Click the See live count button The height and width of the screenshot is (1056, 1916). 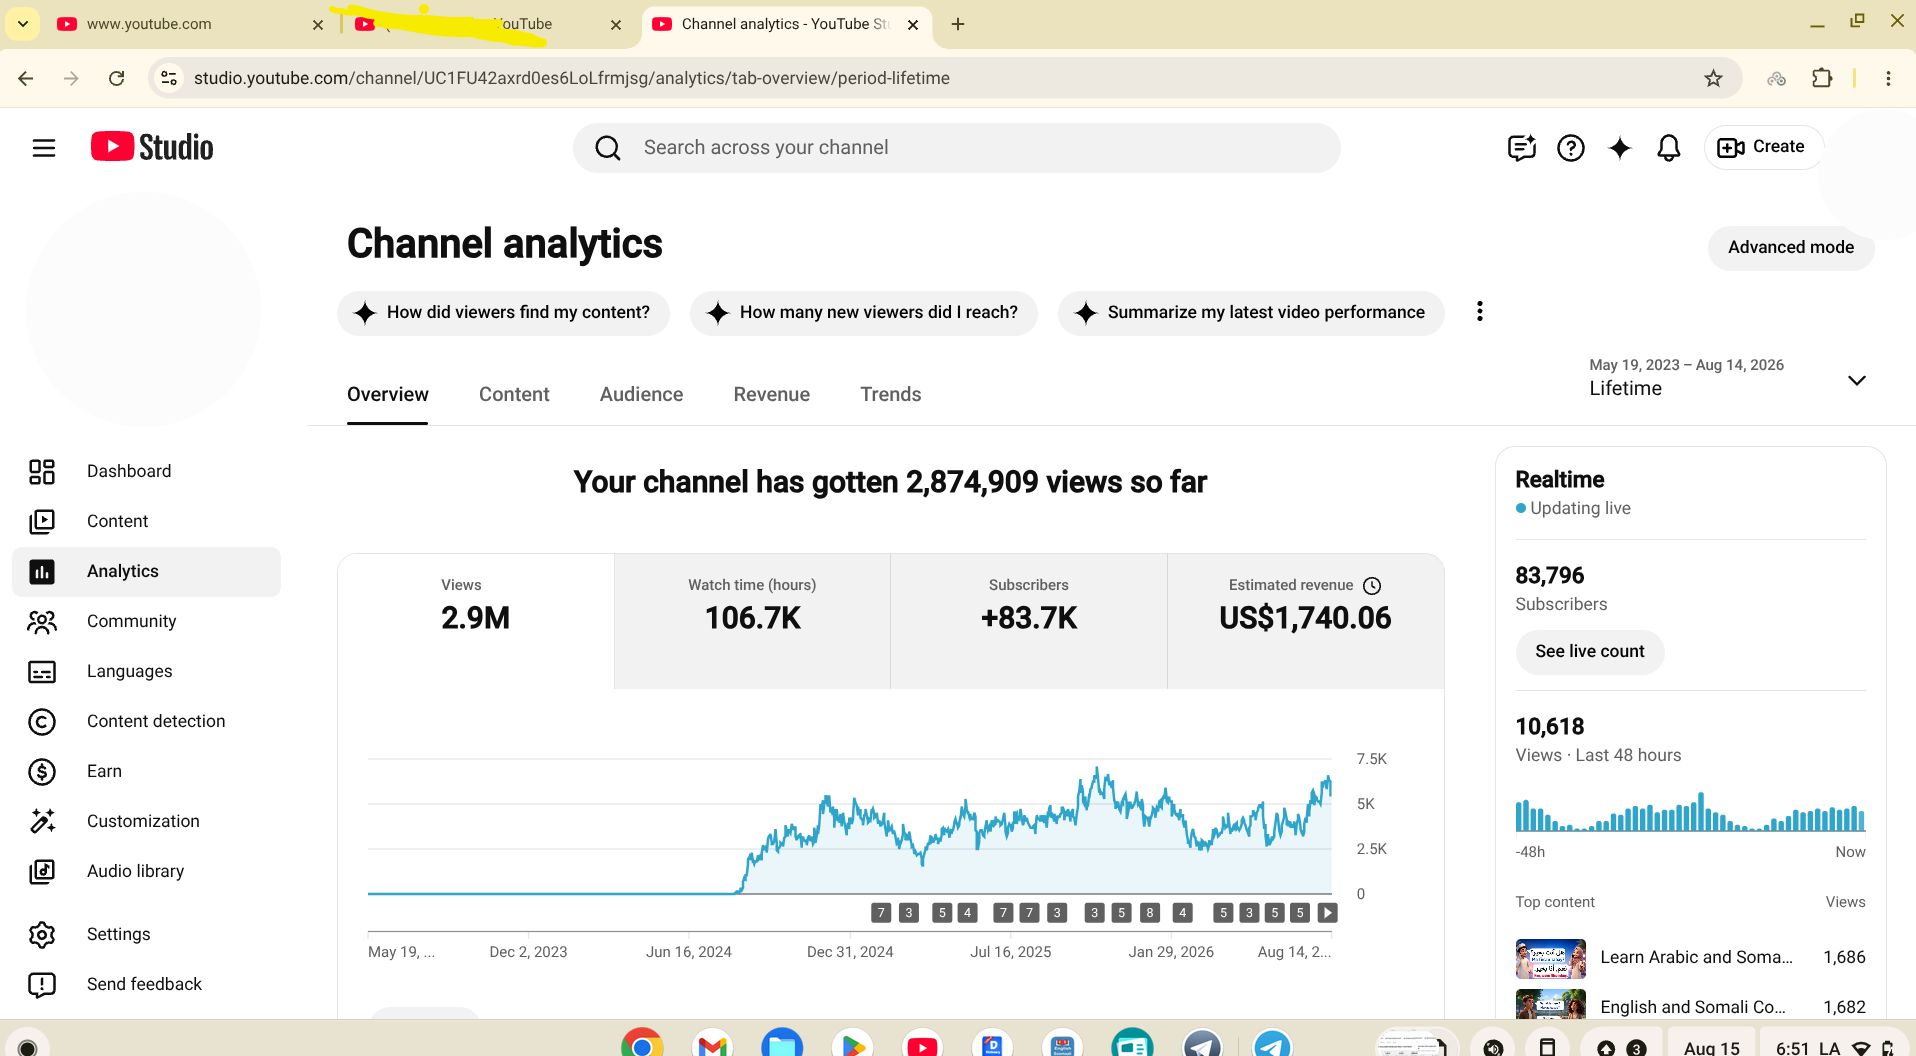point(1589,652)
